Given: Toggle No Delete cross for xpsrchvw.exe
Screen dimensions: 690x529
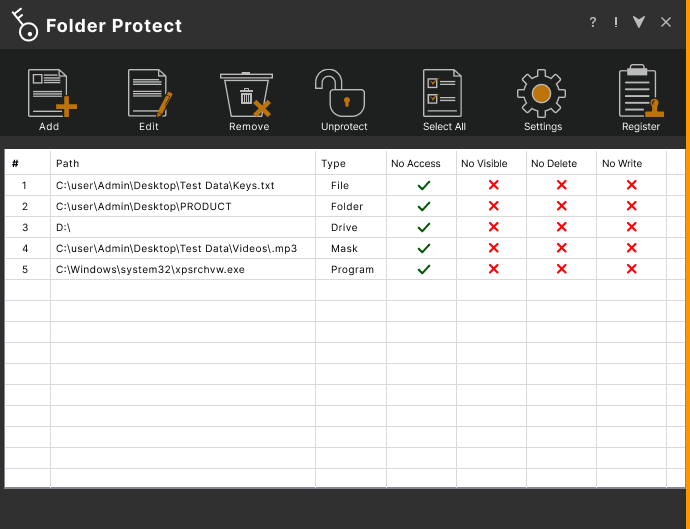Looking at the screenshot, I should coord(562,269).
